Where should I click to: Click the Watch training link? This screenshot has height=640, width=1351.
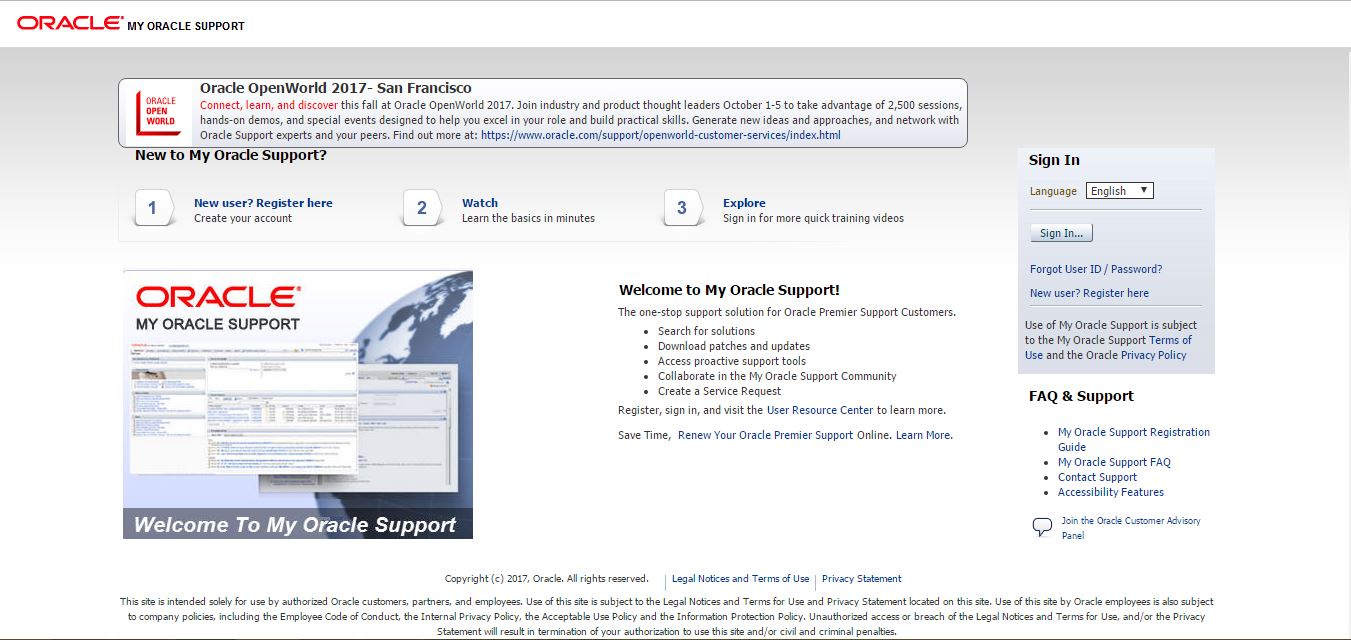point(480,202)
